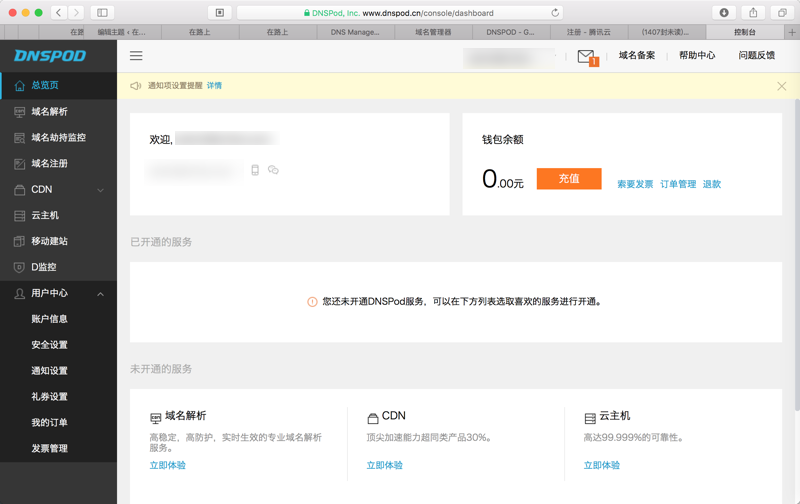The image size is (800, 504).
Task: Switch to the DNSPOD - G... tab
Action: [511, 32]
